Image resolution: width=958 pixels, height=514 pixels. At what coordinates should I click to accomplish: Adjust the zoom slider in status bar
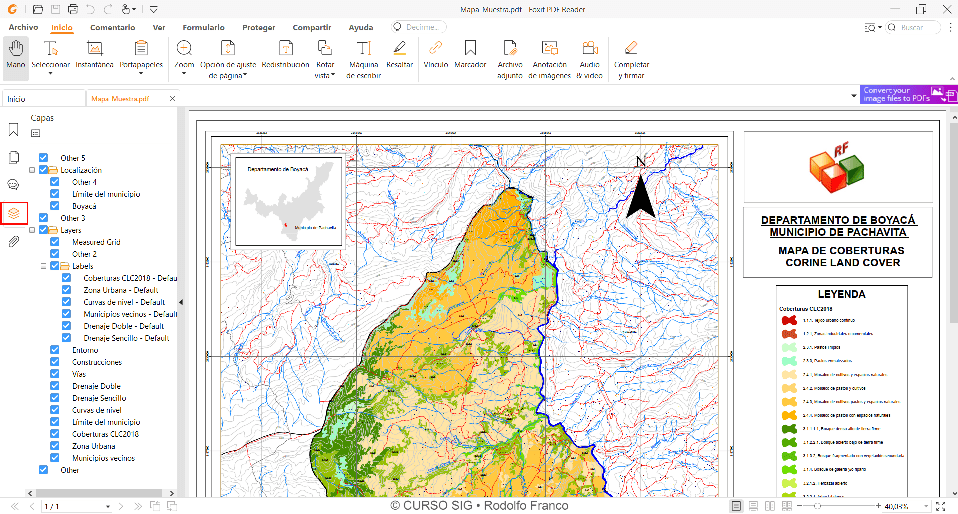(818, 506)
